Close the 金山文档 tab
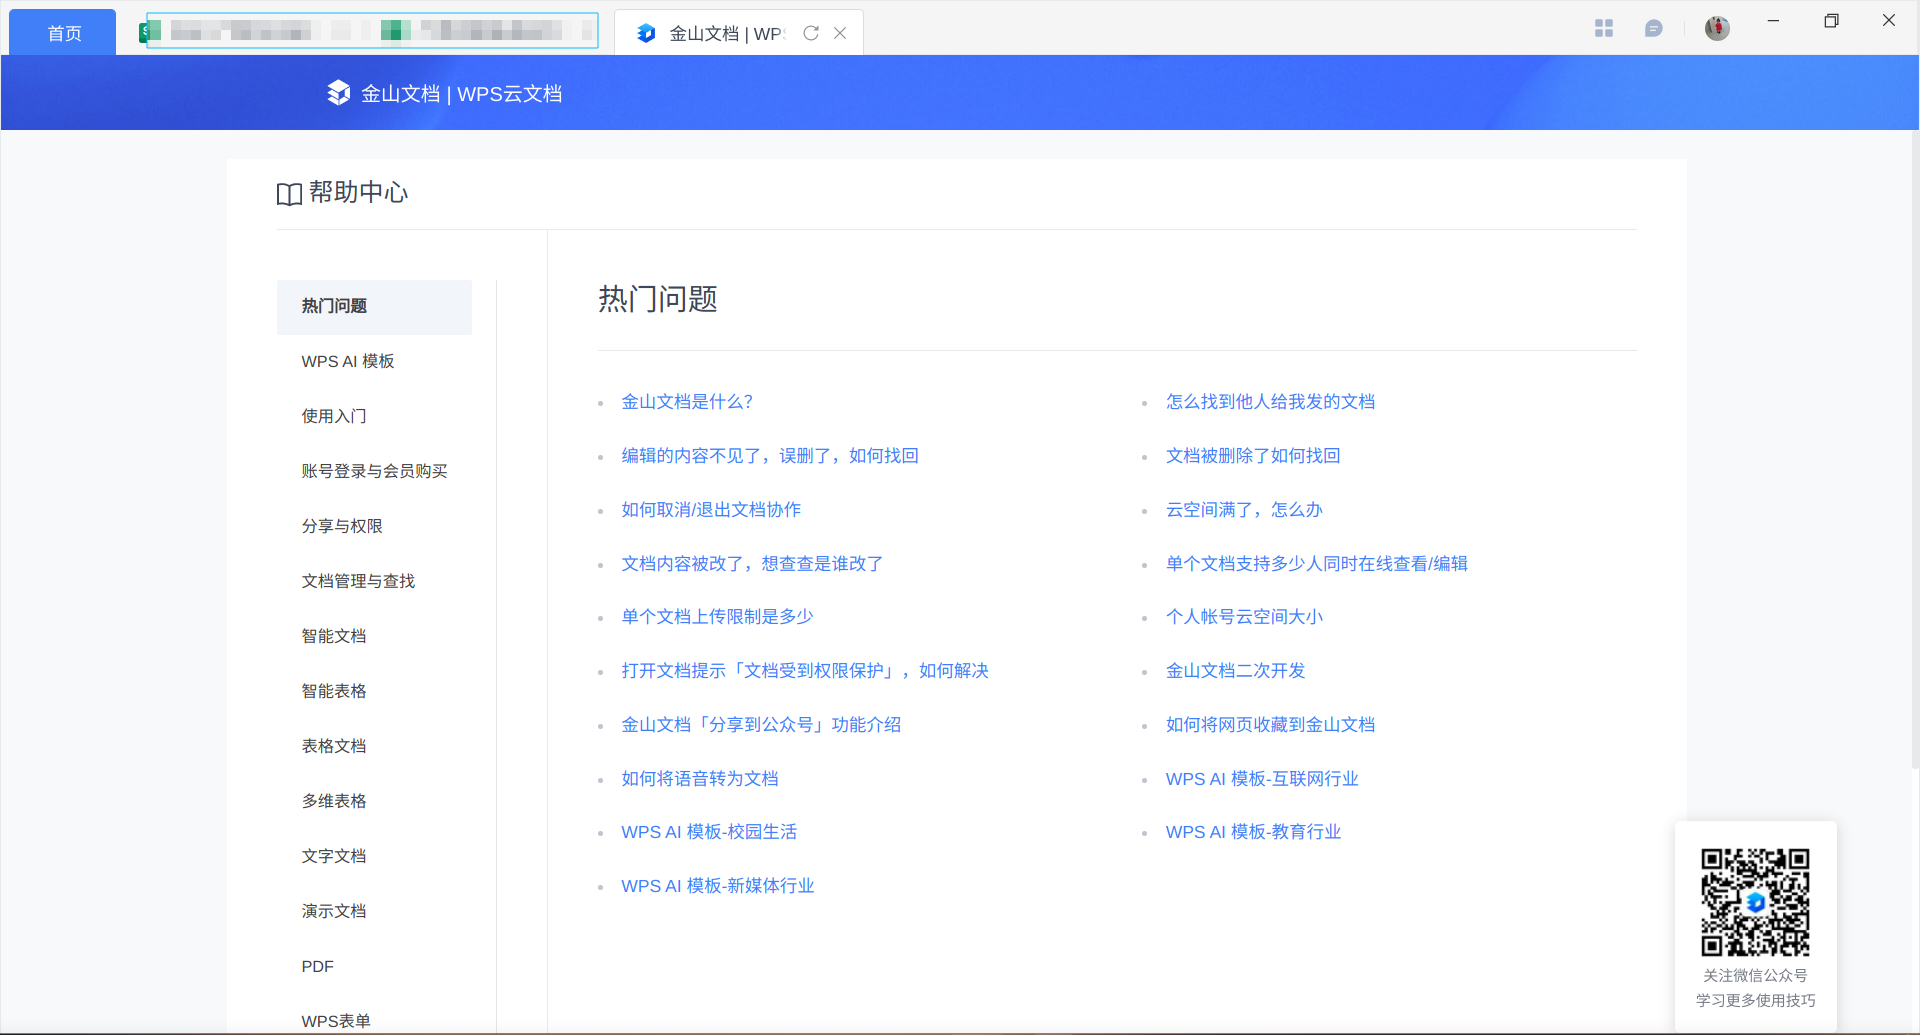1920x1035 pixels. click(840, 33)
